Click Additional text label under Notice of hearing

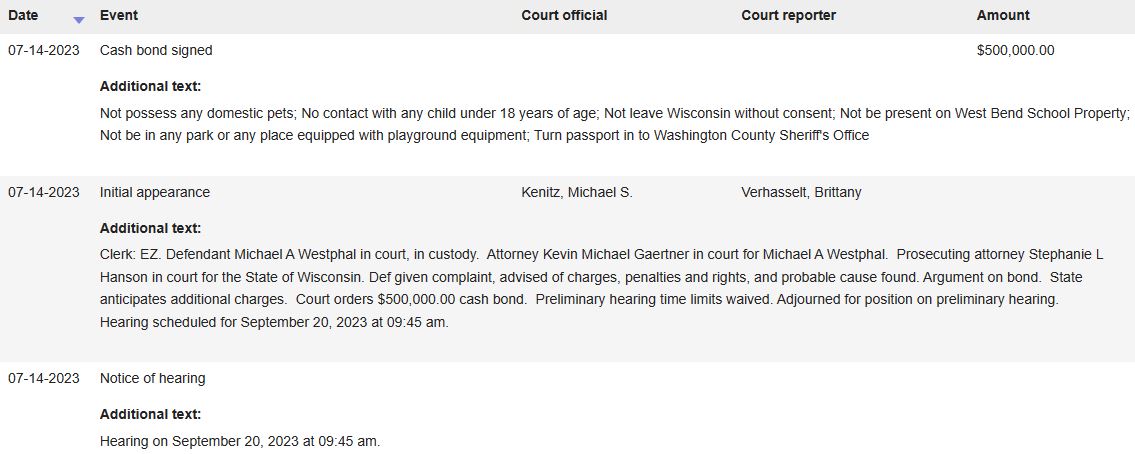point(151,415)
